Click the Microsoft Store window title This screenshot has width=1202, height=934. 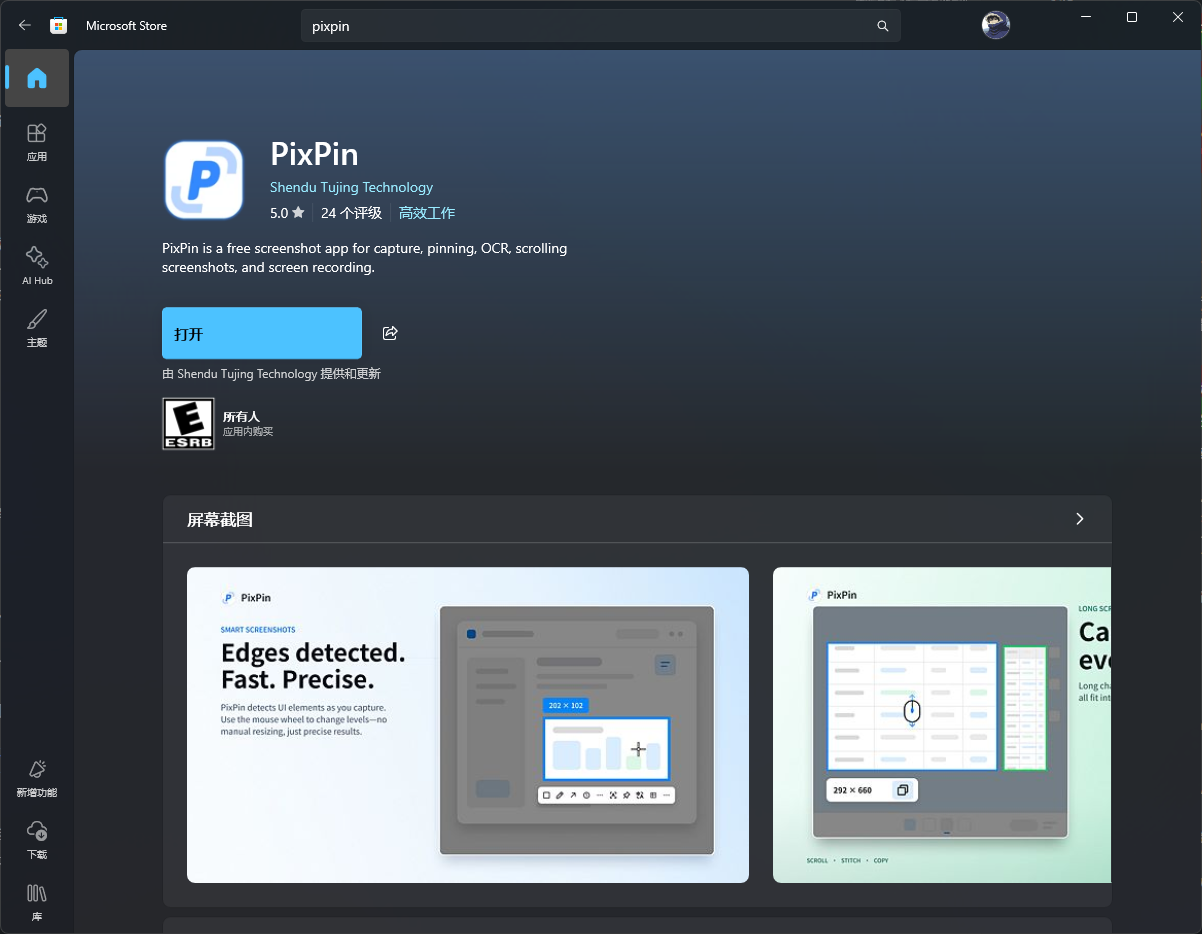(126, 26)
